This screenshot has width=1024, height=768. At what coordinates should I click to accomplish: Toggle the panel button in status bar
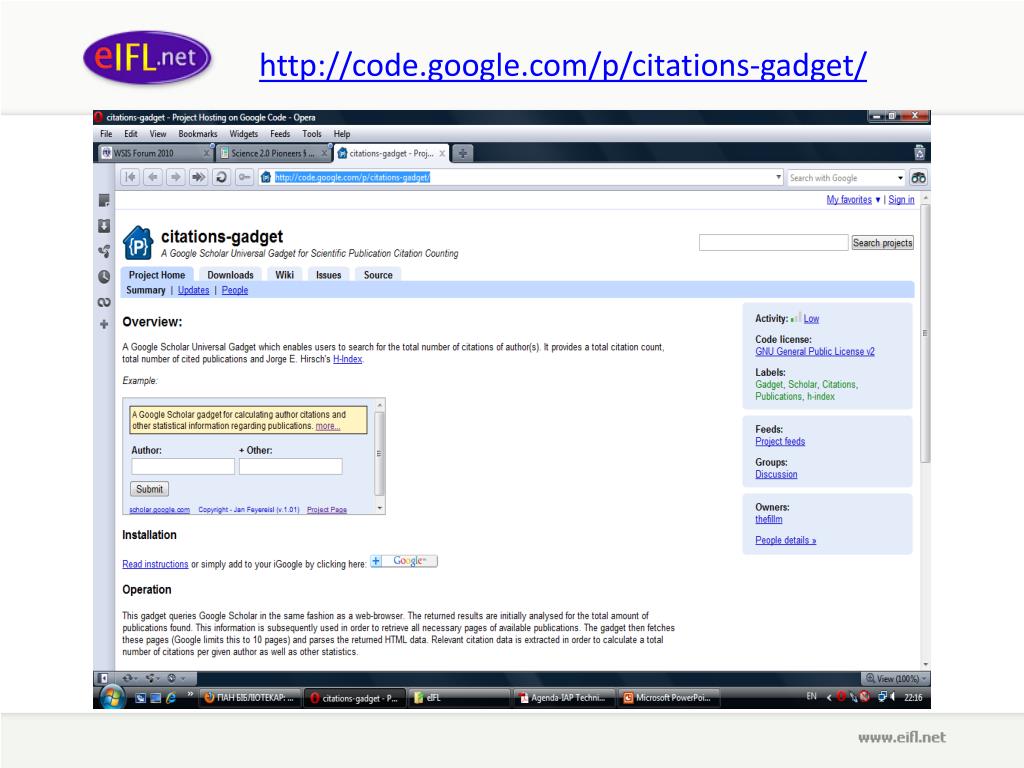(x=103, y=679)
